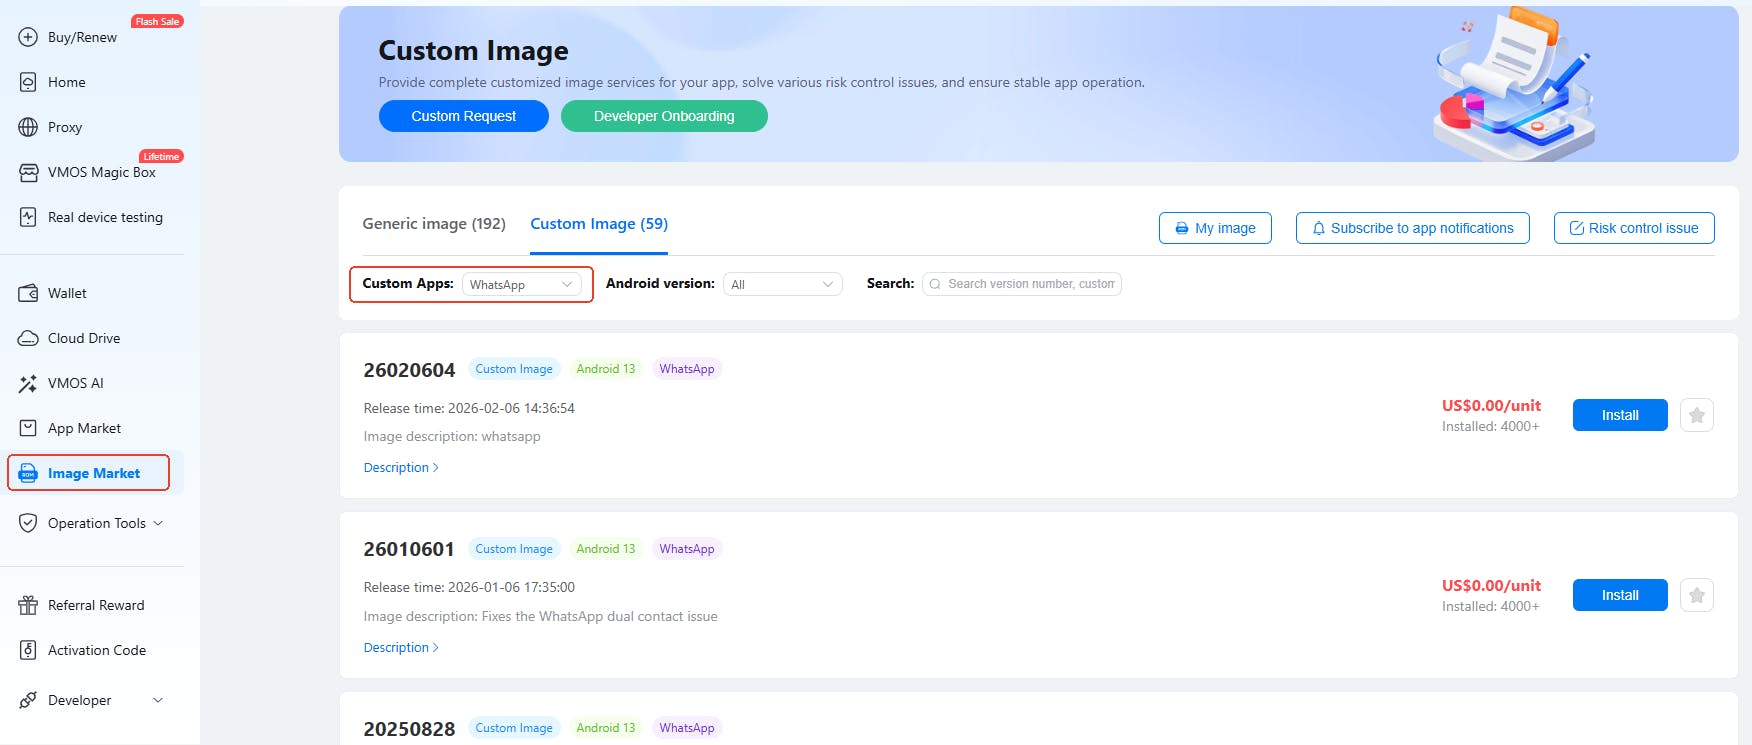1752x745 pixels.
Task: Install image 26010601
Action: coord(1620,595)
